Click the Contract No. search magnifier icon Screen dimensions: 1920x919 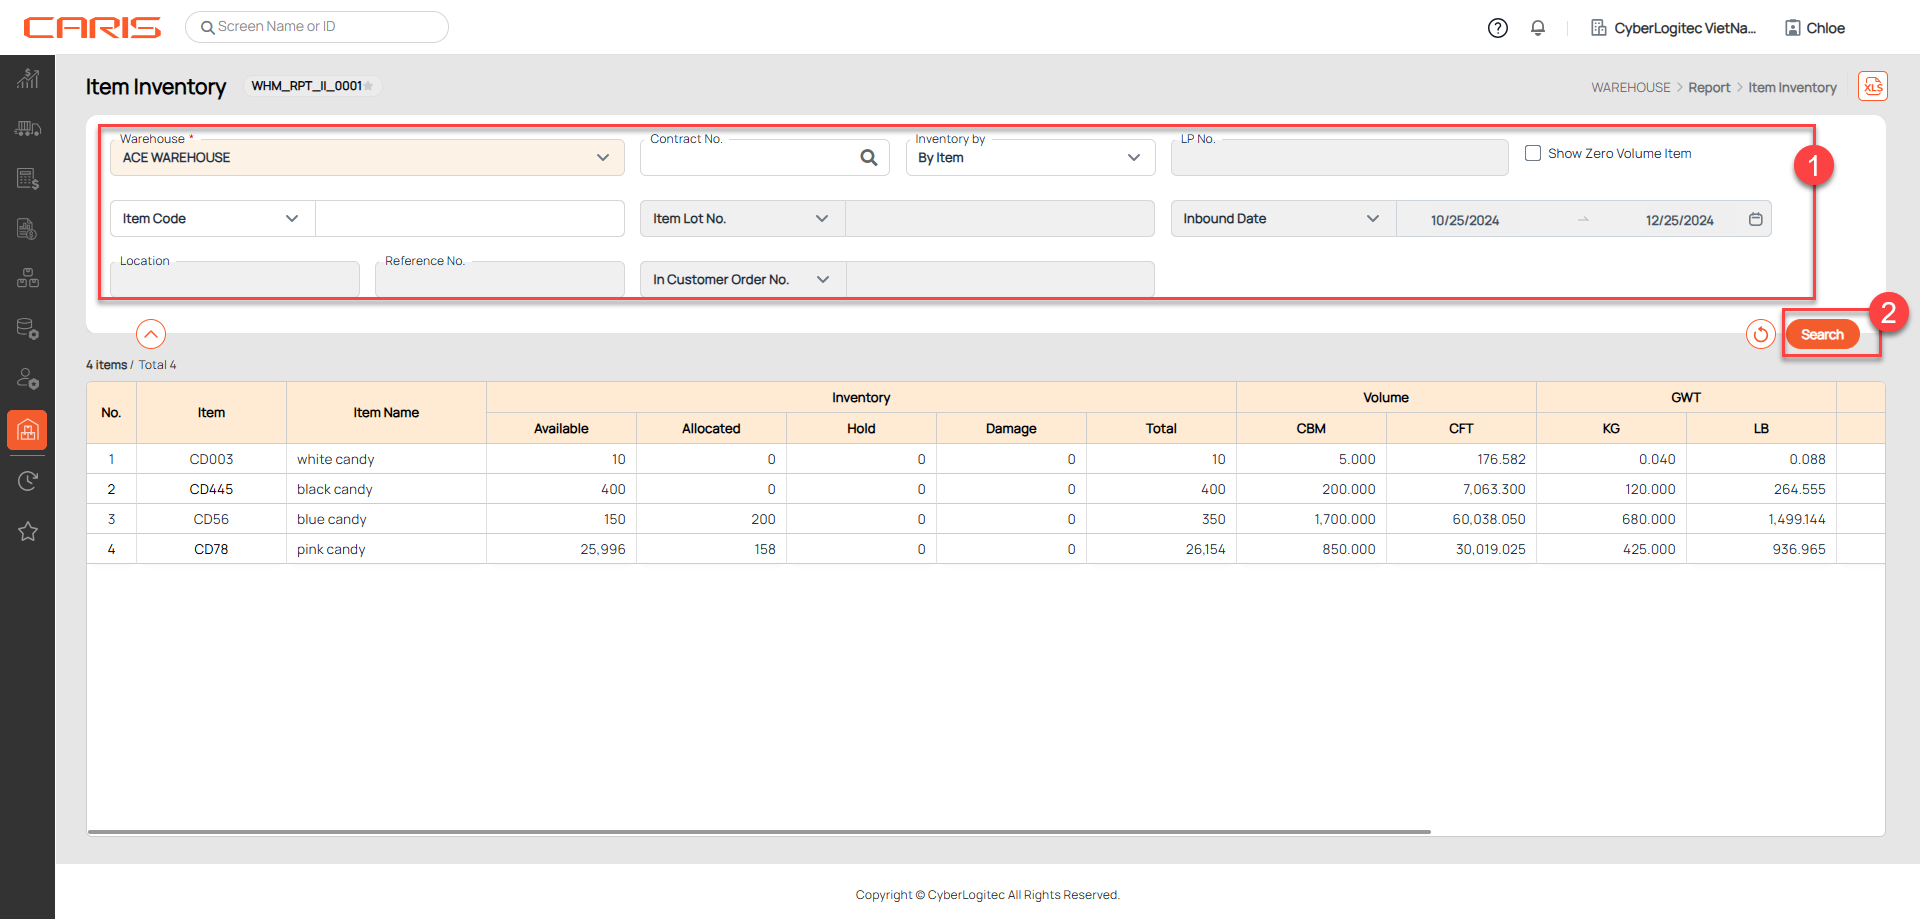pyautogui.click(x=868, y=158)
